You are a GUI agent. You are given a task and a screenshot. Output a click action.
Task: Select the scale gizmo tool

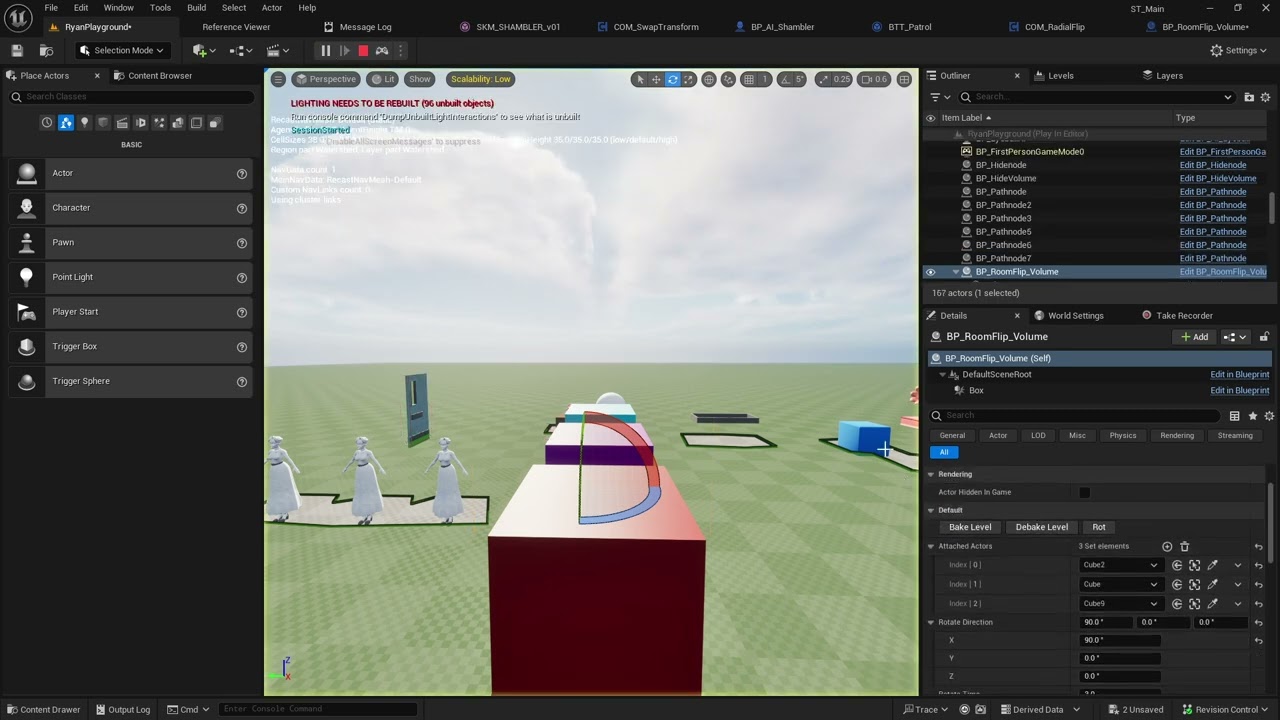(x=689, y=79)
